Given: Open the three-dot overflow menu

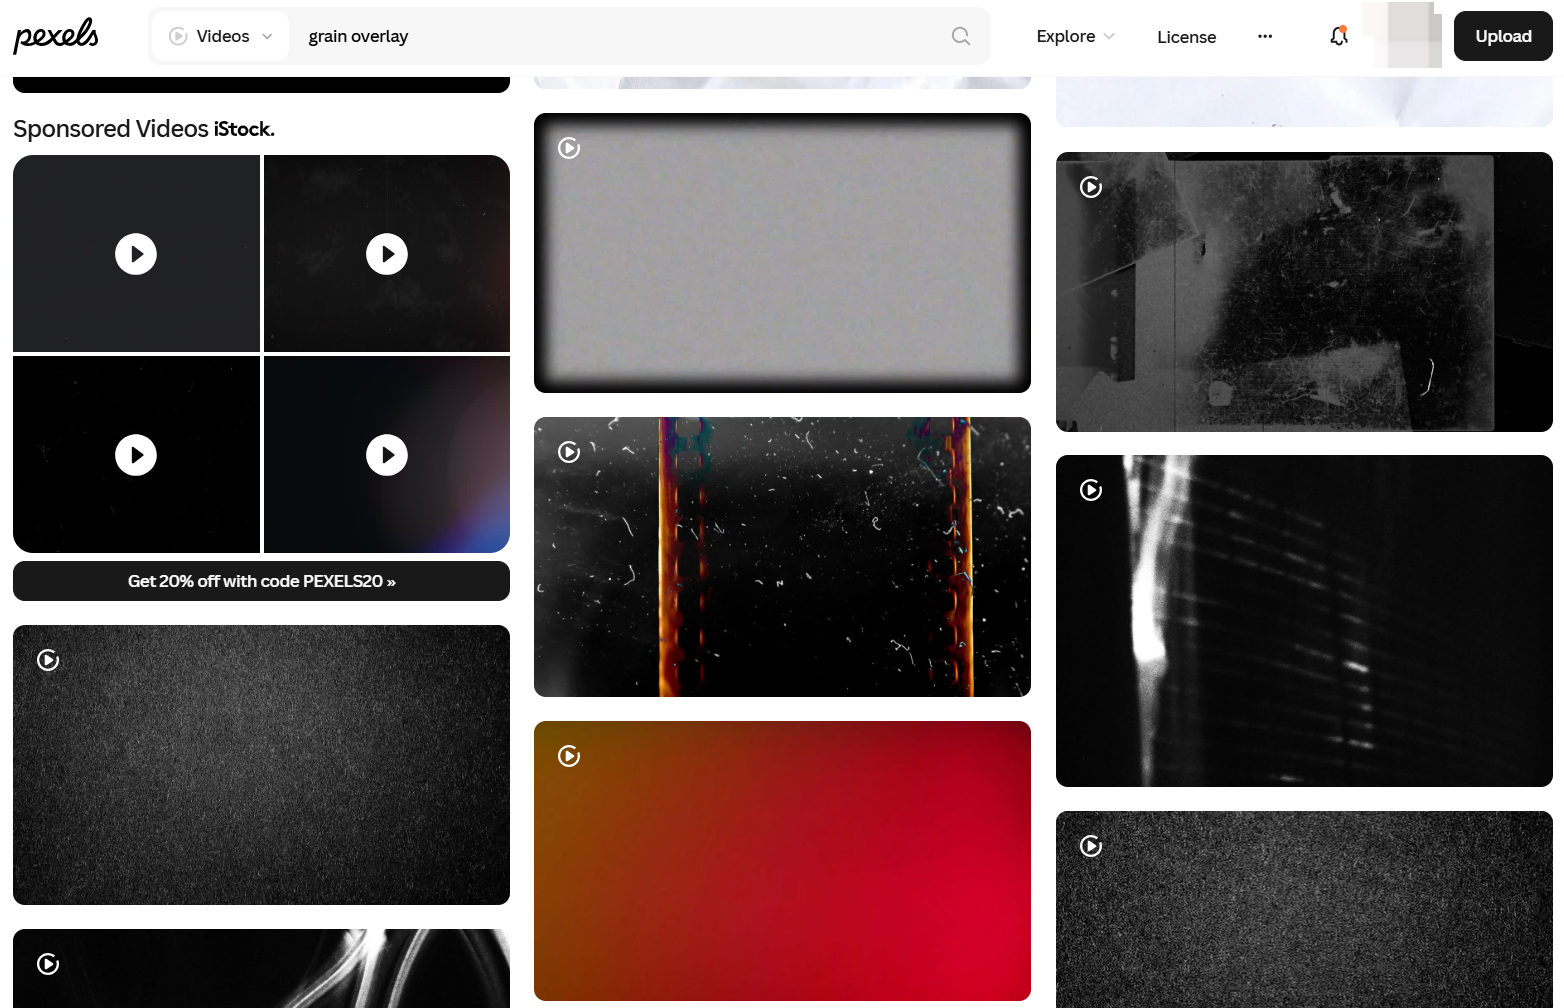Looking at the screenshot, I should (x=1265, y=36).
